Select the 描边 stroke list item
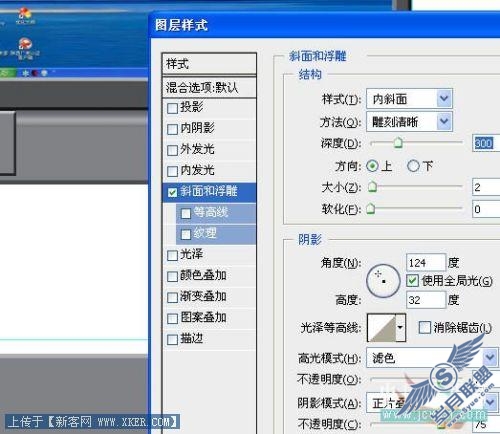Viewport: 500px width, 434px height. 209,339
